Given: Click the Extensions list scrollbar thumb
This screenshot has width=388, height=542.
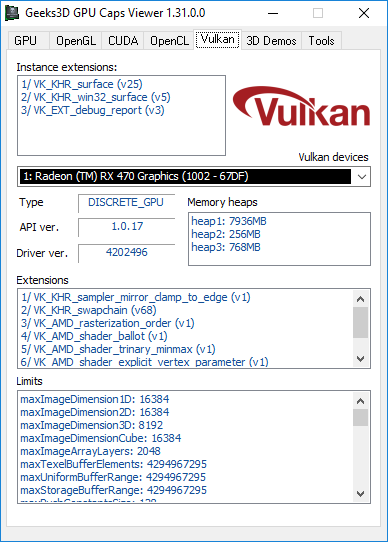Looking at the screenshot, I should point(360,323).
